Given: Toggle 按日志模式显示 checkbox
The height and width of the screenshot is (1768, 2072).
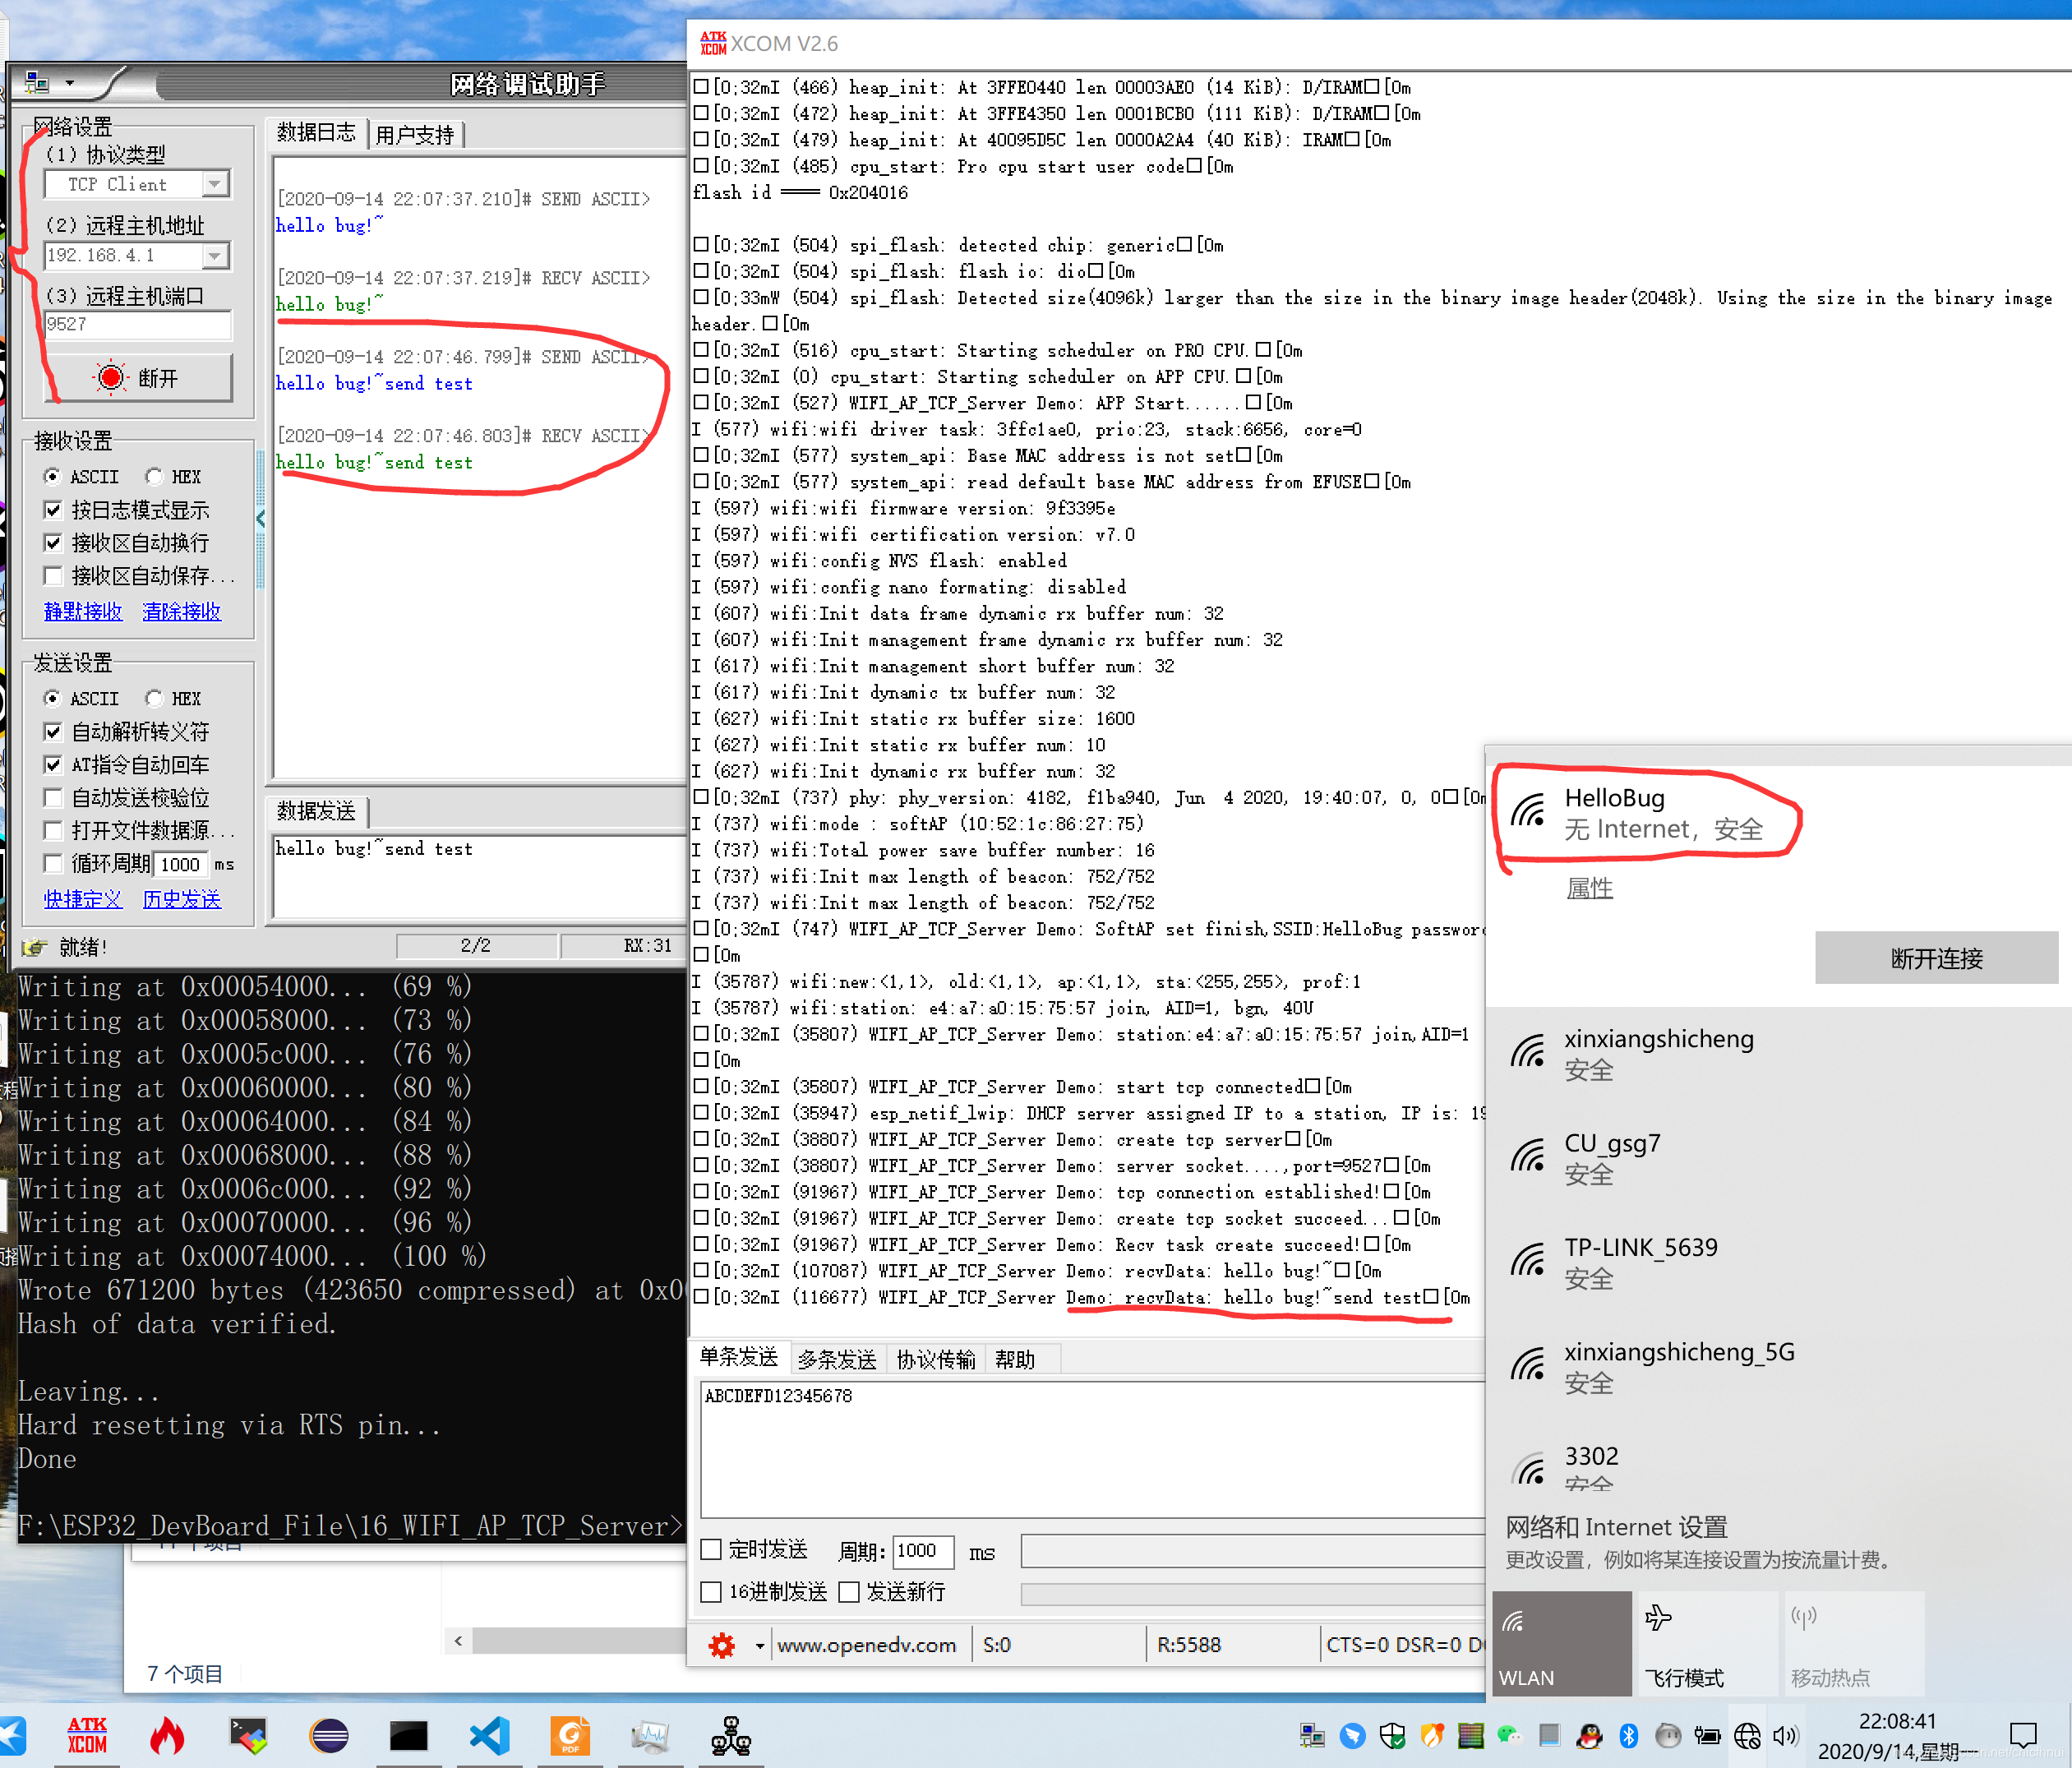Looking at the screenshot, I should 53,510.
